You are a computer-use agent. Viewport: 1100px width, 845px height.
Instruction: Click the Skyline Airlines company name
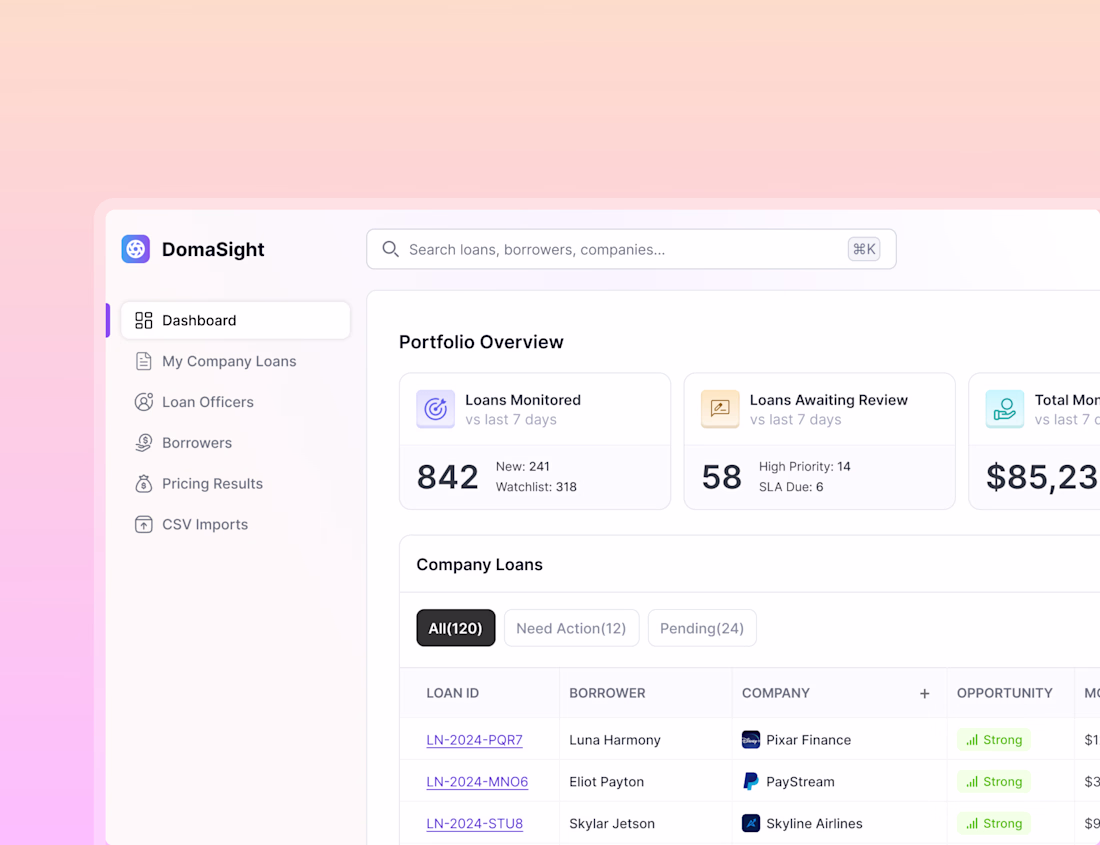tap(814, 823)
